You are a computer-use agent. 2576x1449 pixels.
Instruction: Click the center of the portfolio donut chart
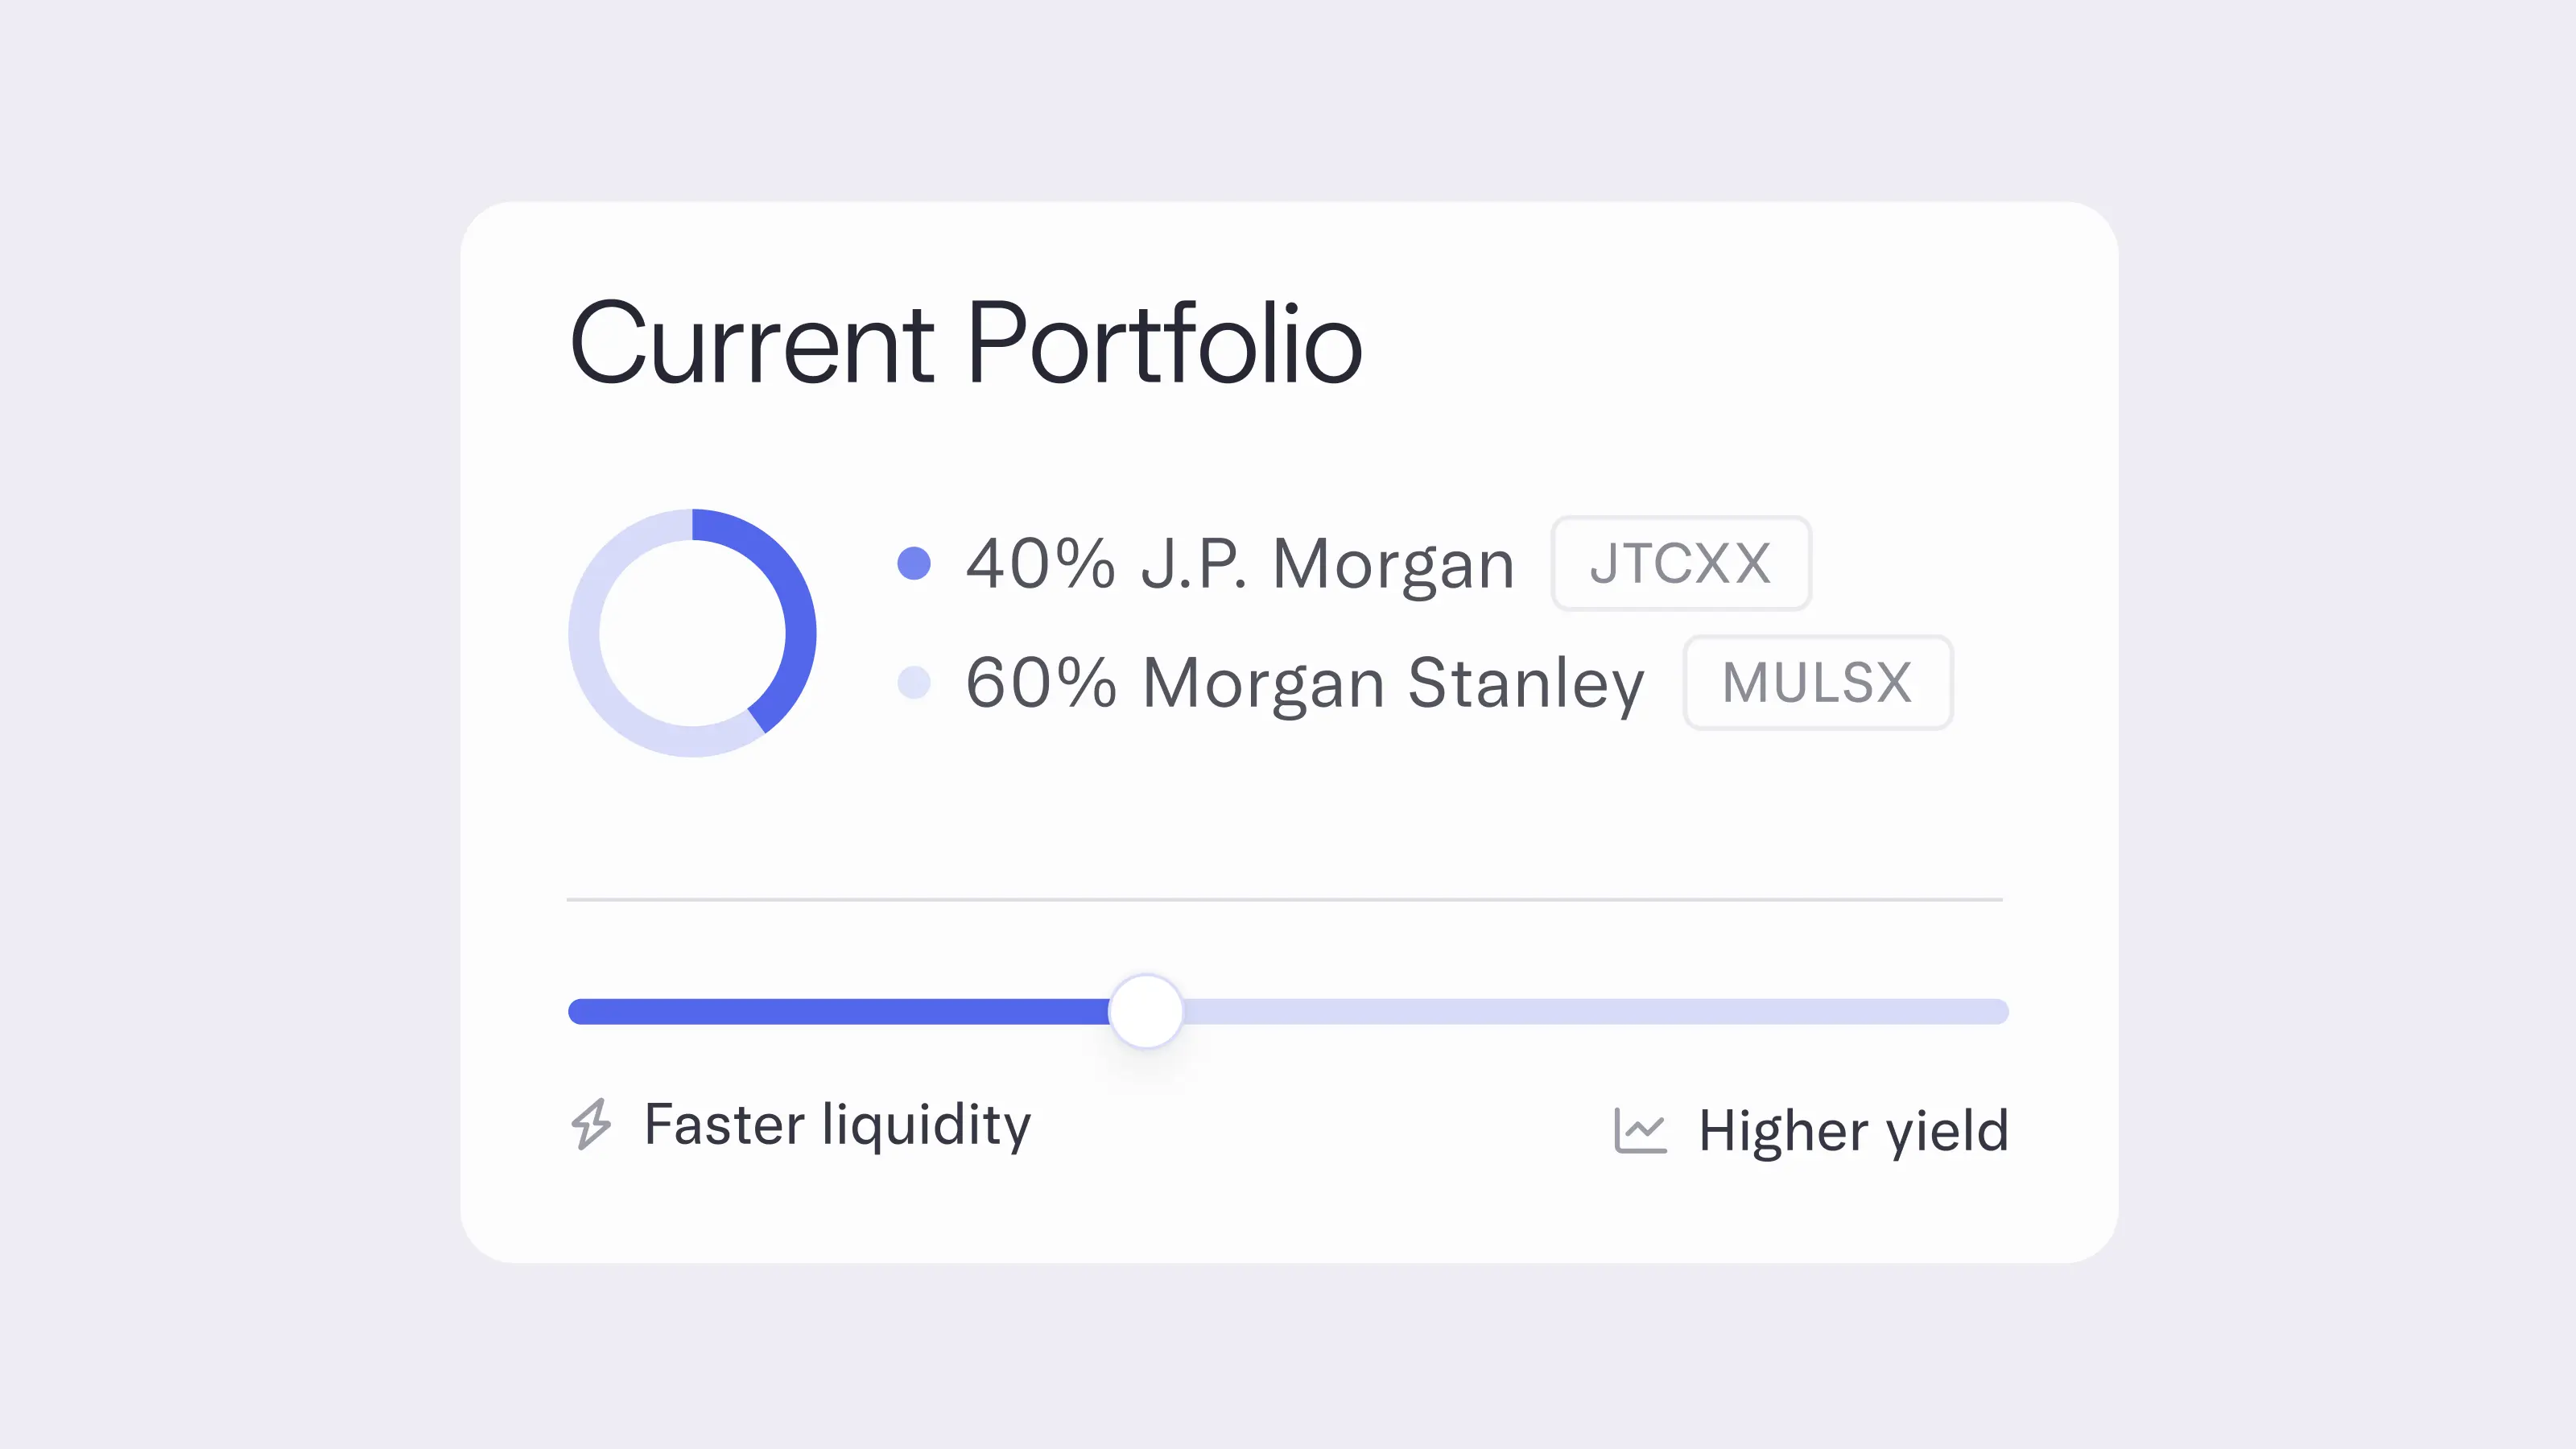(694, 630)
